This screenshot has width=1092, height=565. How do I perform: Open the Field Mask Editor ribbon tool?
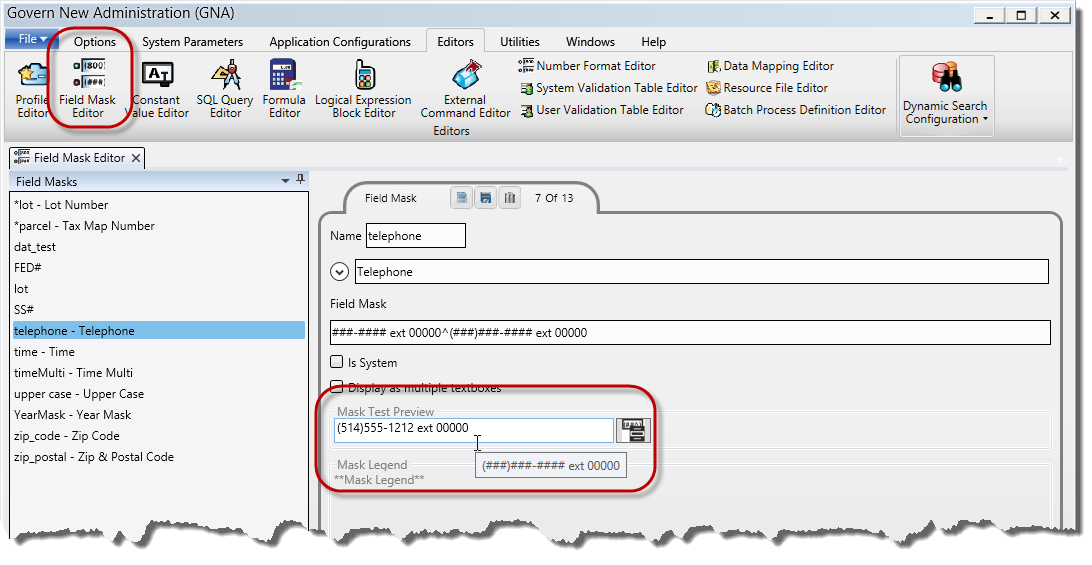(x=87, y=88)
